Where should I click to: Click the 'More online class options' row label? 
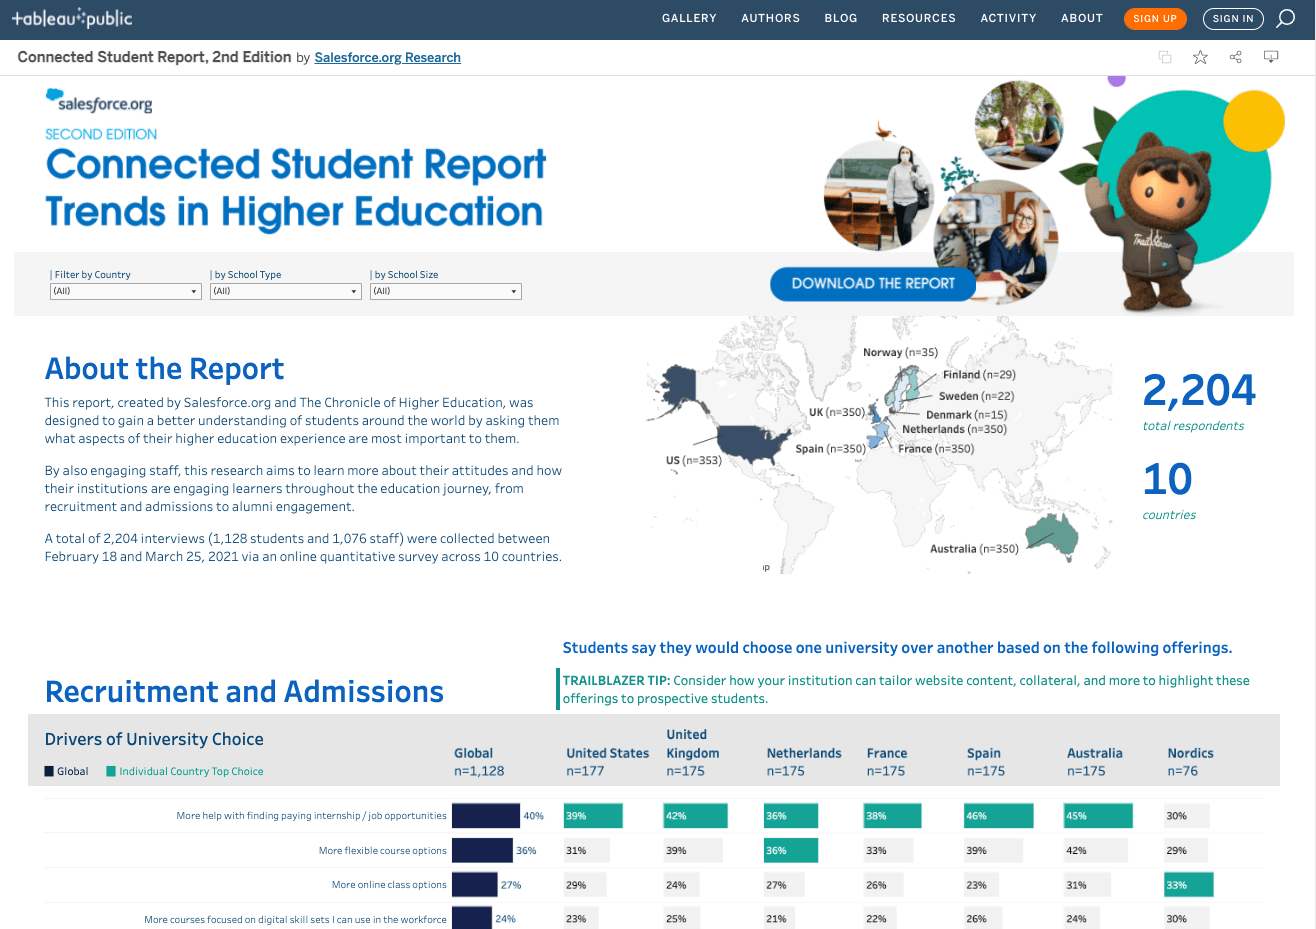click(x=389, y=885)
